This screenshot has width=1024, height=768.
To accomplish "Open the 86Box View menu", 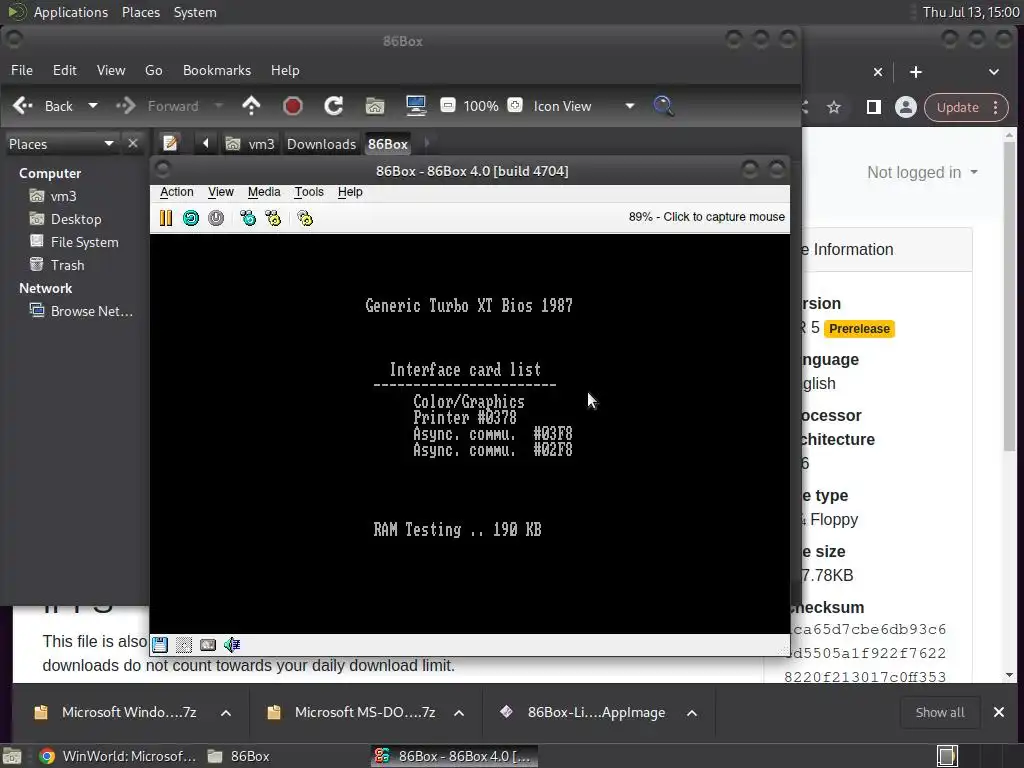I will coord(221,192).
